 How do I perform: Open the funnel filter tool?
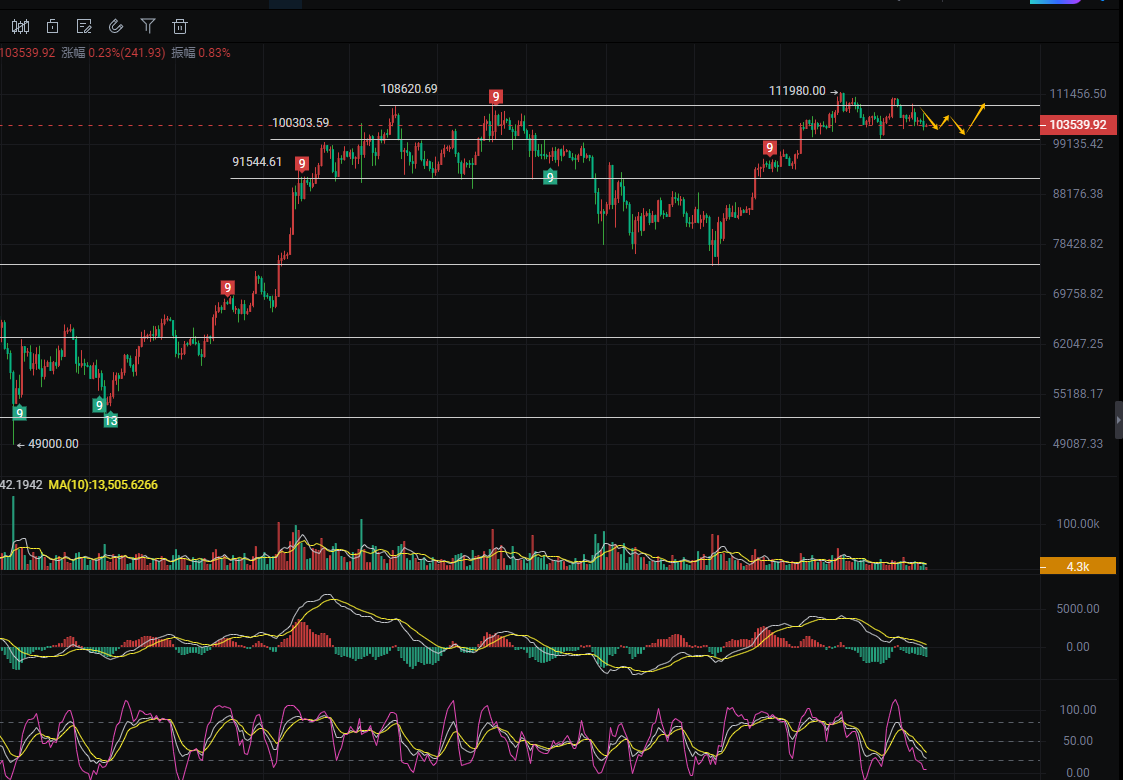[x=148, y=27]
